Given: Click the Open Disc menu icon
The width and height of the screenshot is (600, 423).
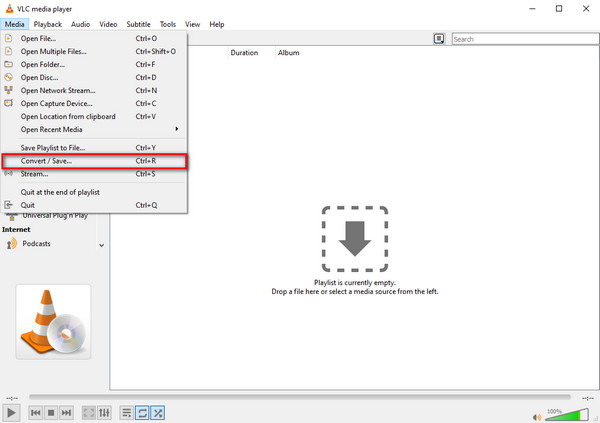Looking at the screenshot, I should click(x=8, y=77).
